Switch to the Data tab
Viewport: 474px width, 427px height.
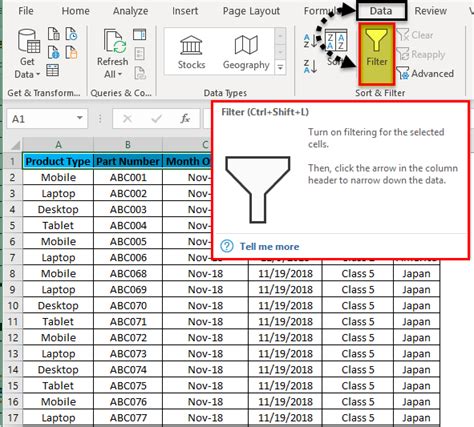click(381, 11)
